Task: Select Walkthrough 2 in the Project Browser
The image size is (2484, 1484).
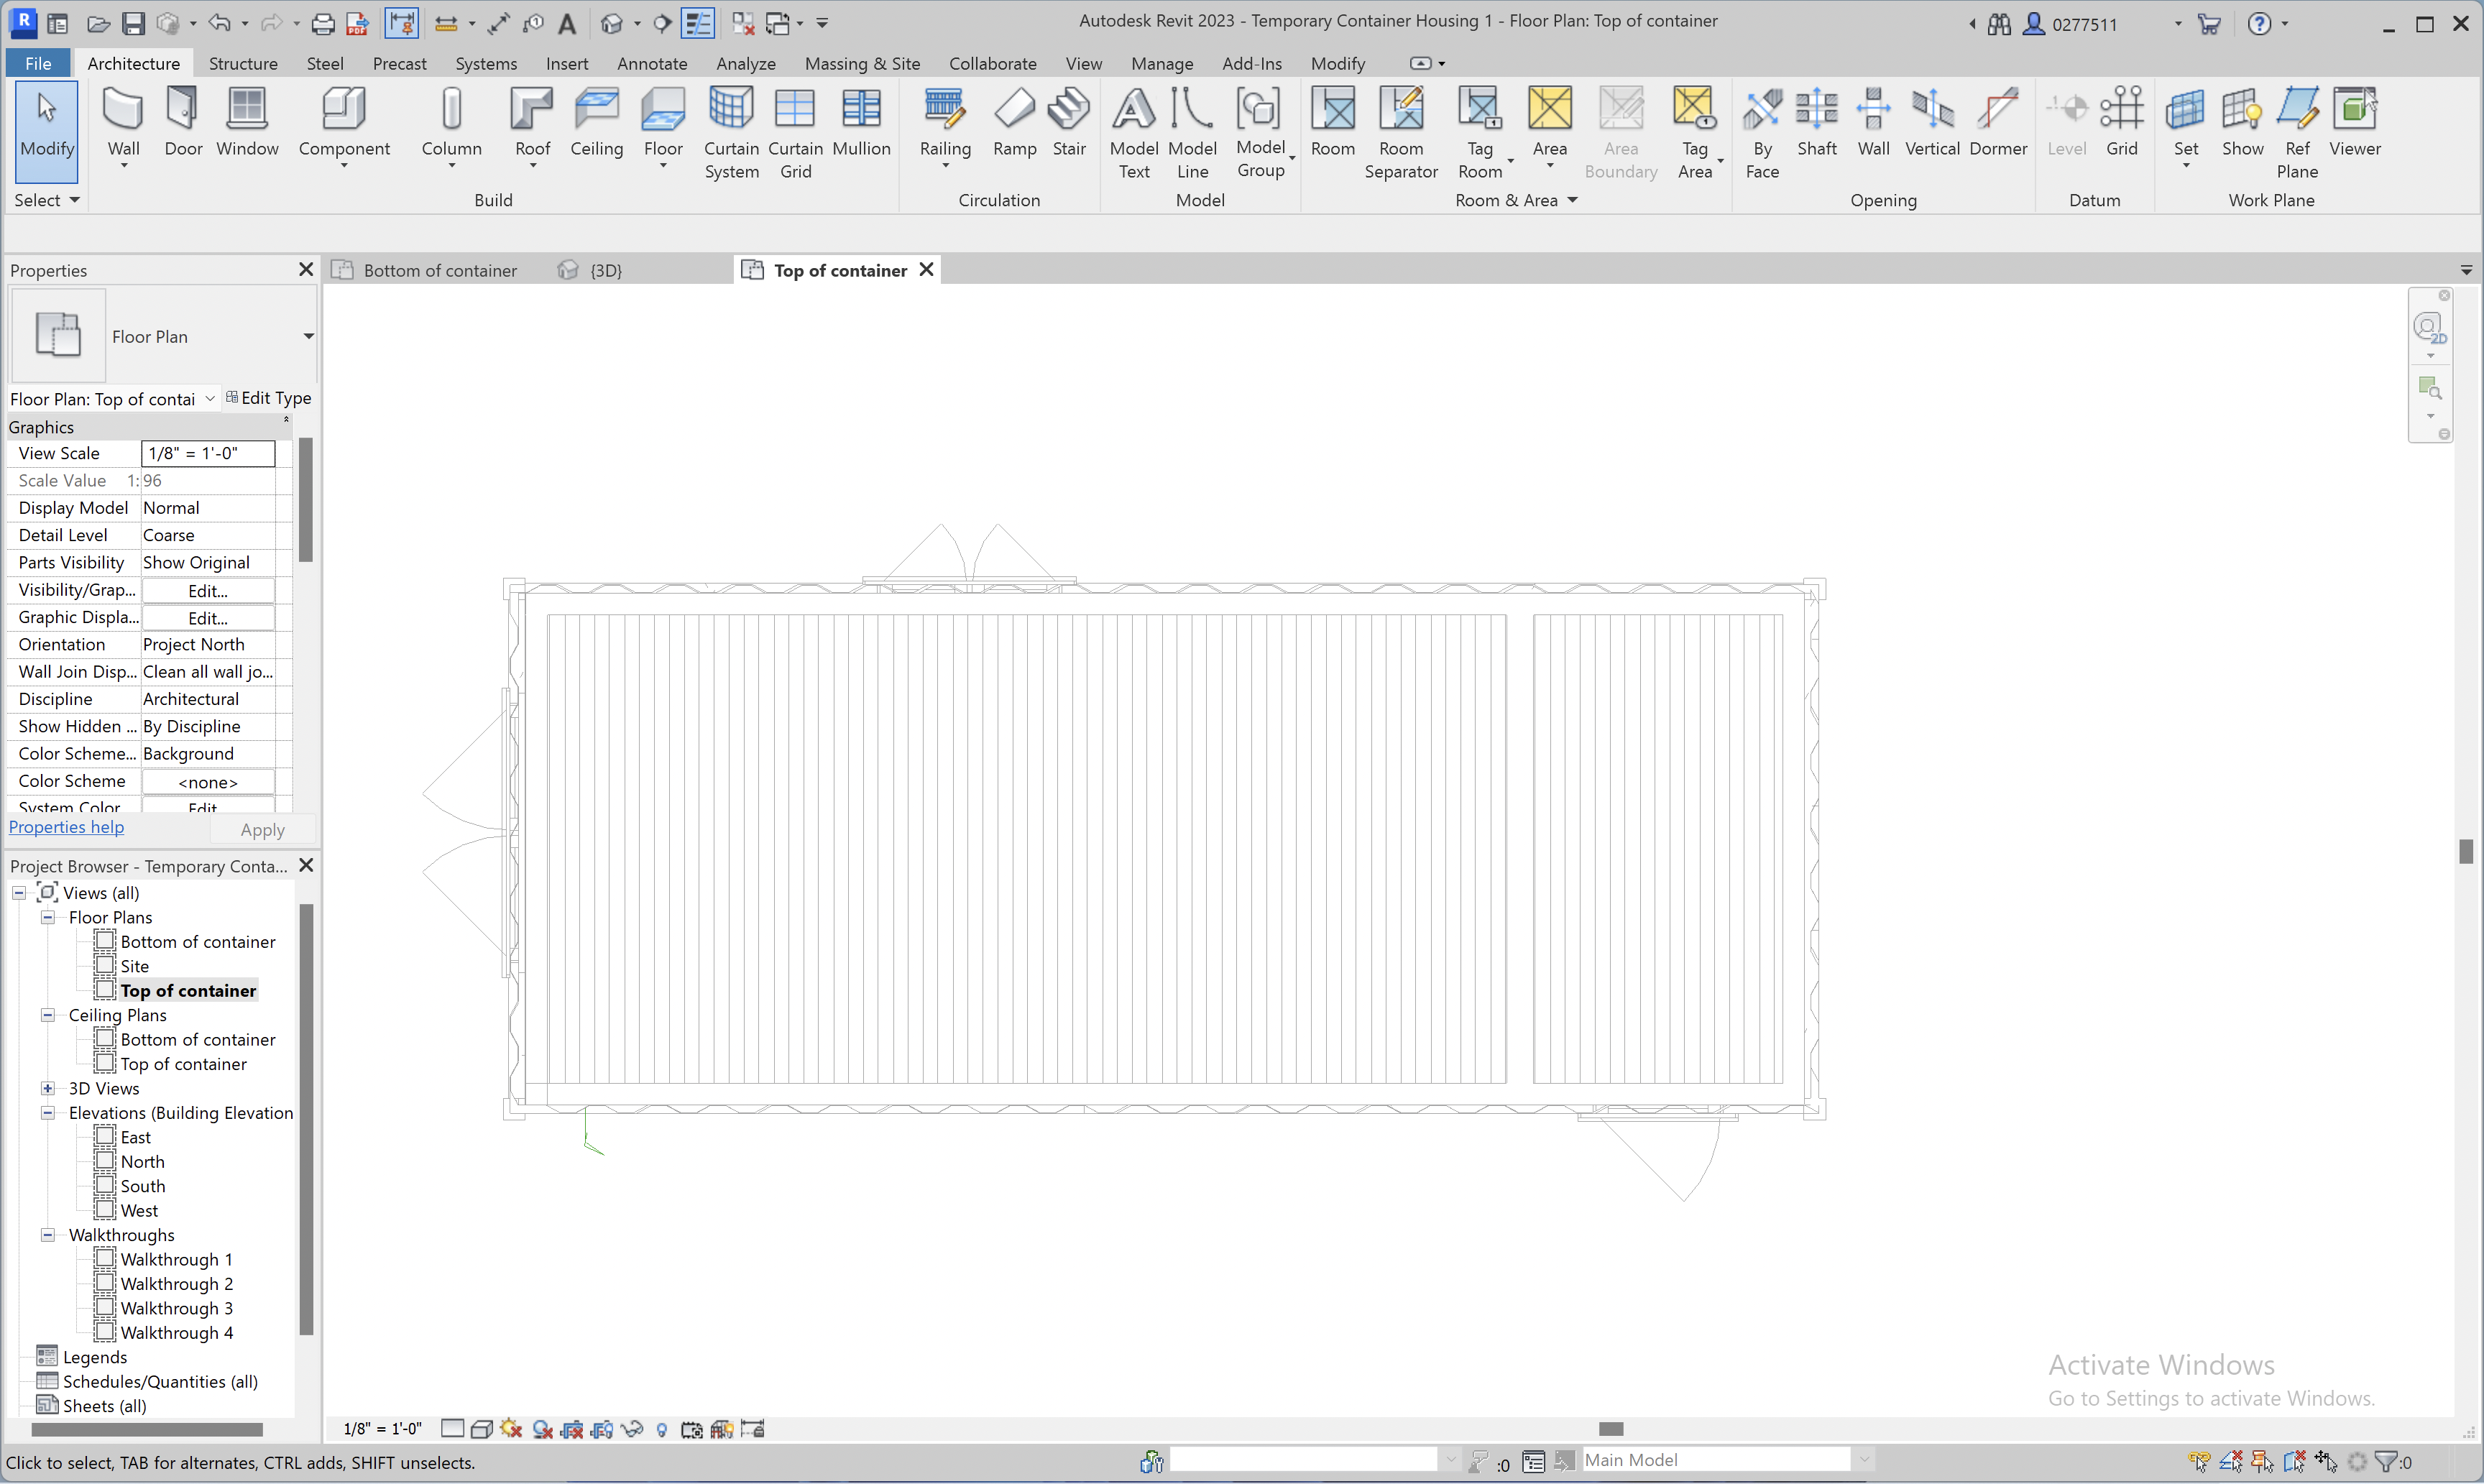Action: [x=177, y=1283]
